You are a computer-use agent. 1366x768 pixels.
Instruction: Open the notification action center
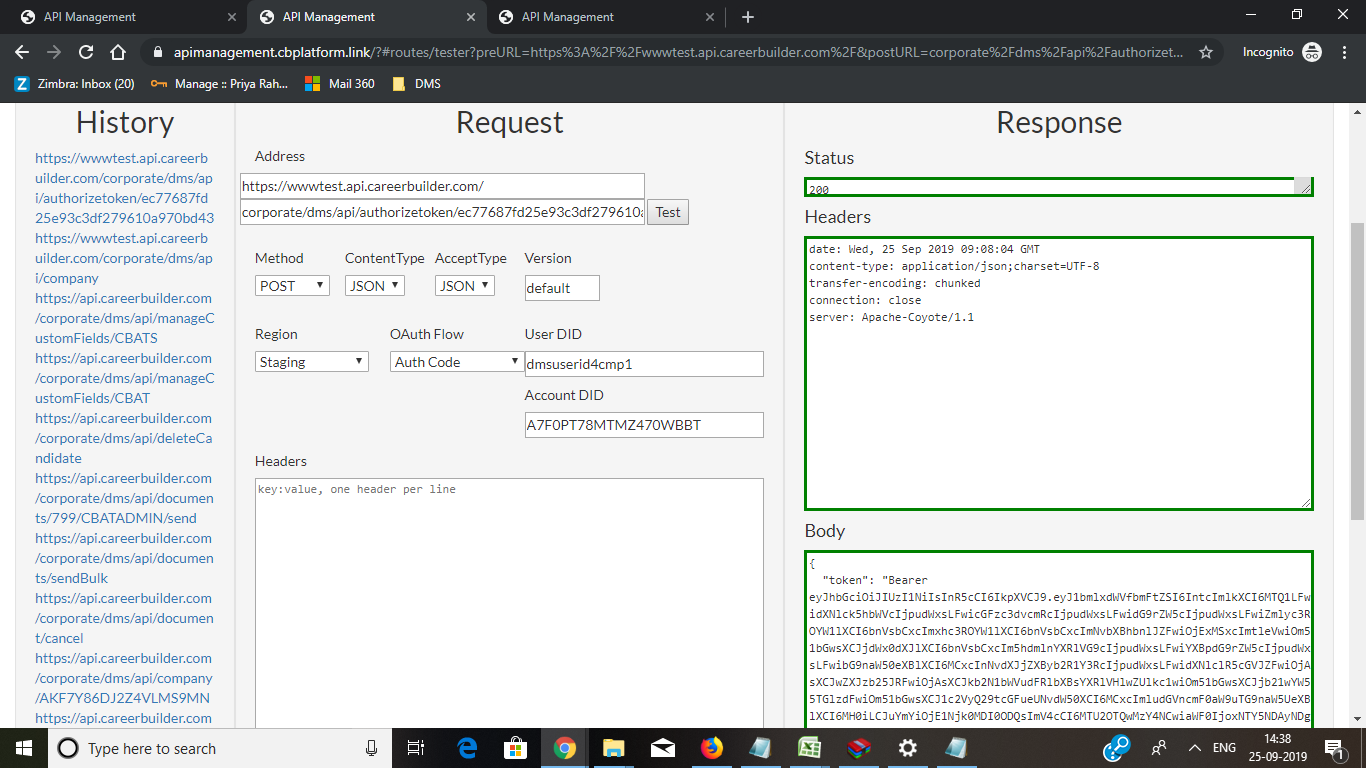click(x=1335, y=748)
